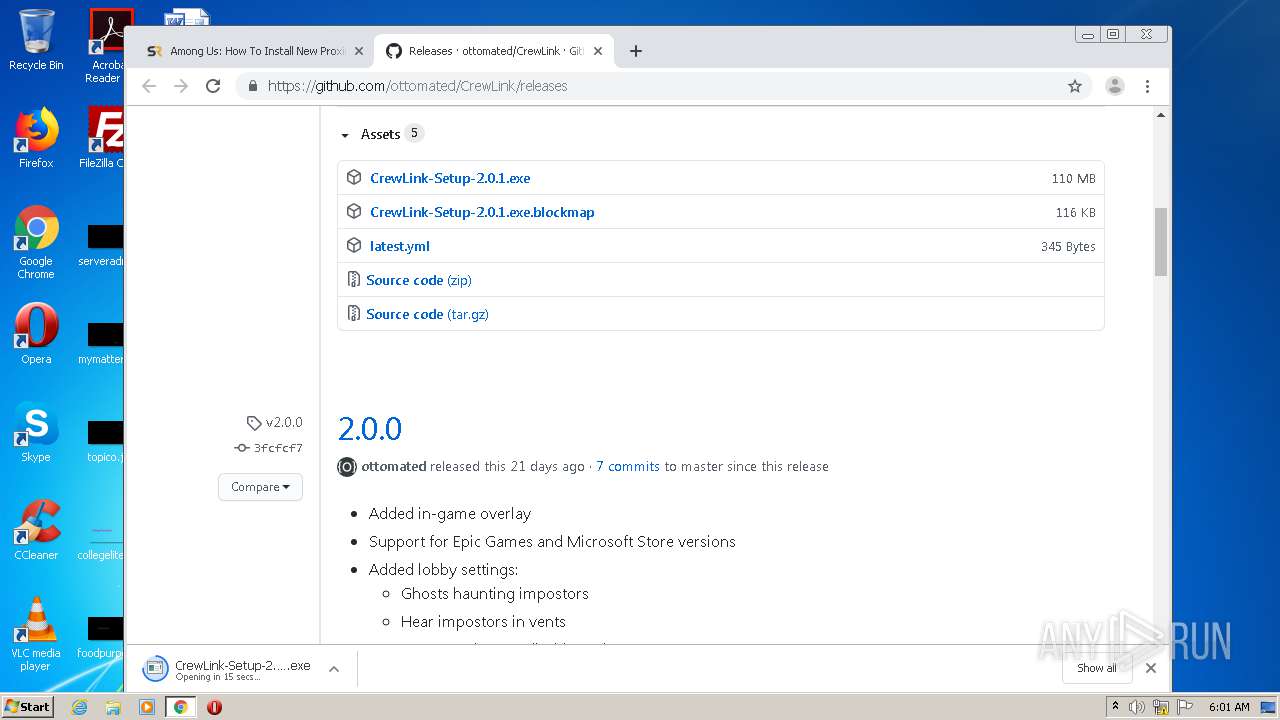The image size is (1280, 720).
Task: Download the latest.yml asset
Action: (x=400, y=246)
